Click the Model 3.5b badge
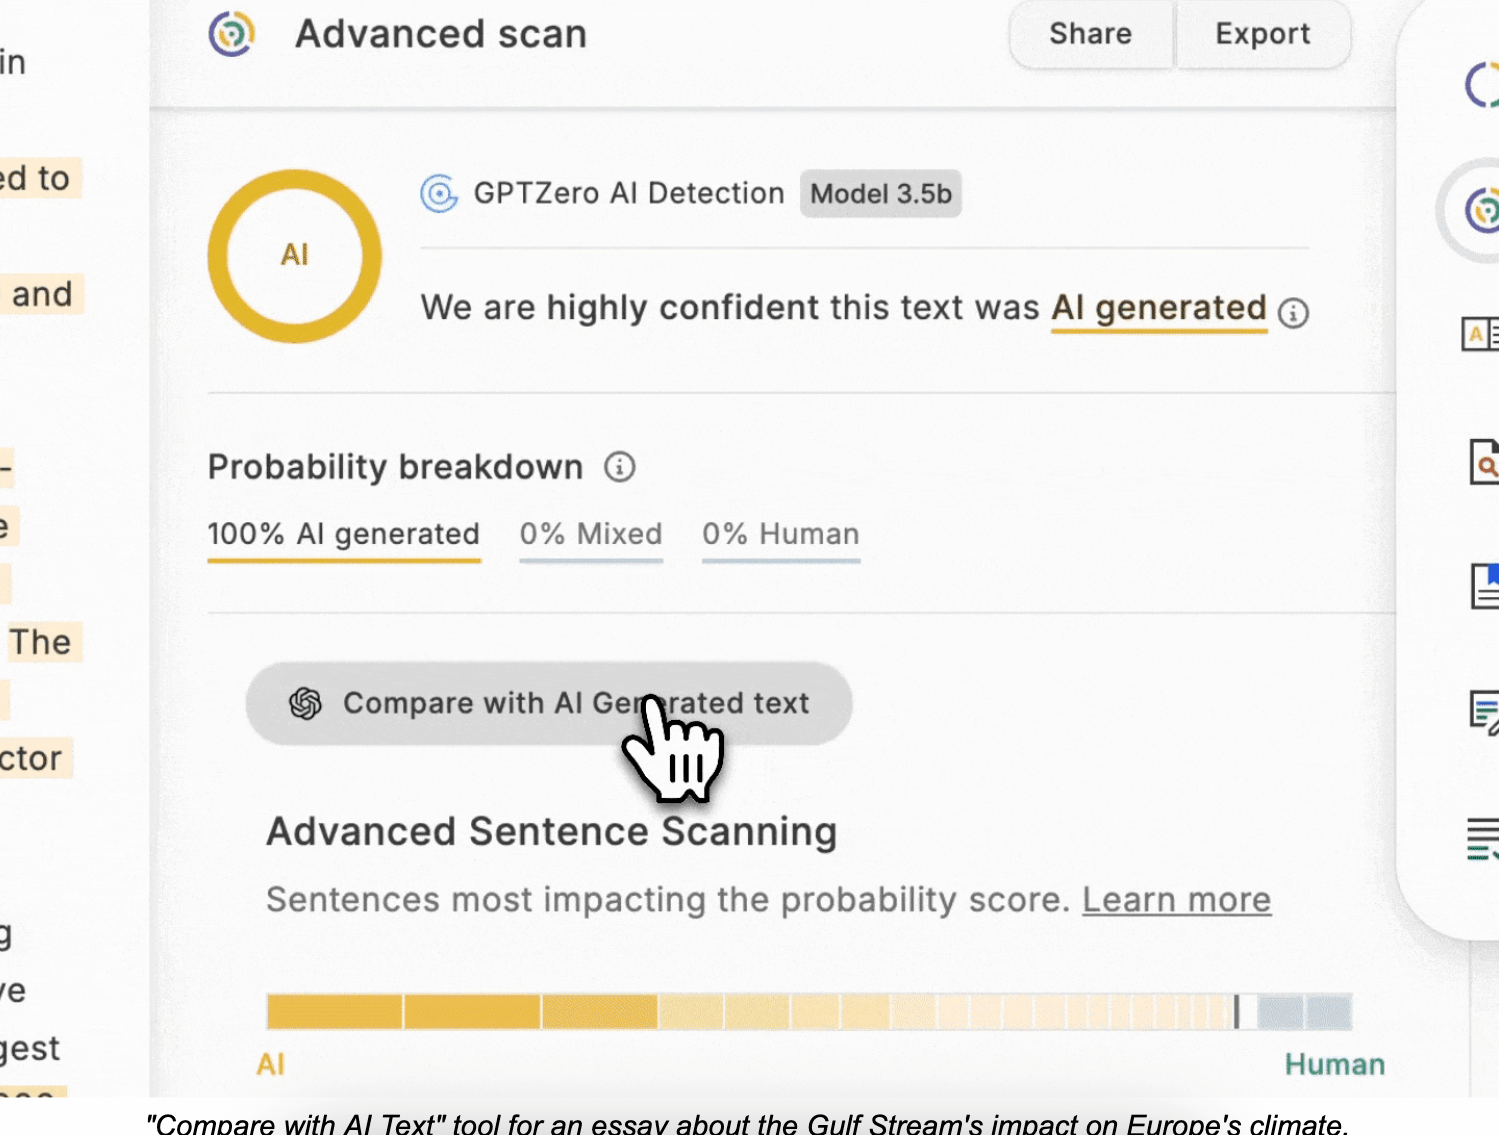This screenshot has height=1135, width=1499. tap(880, 194)
